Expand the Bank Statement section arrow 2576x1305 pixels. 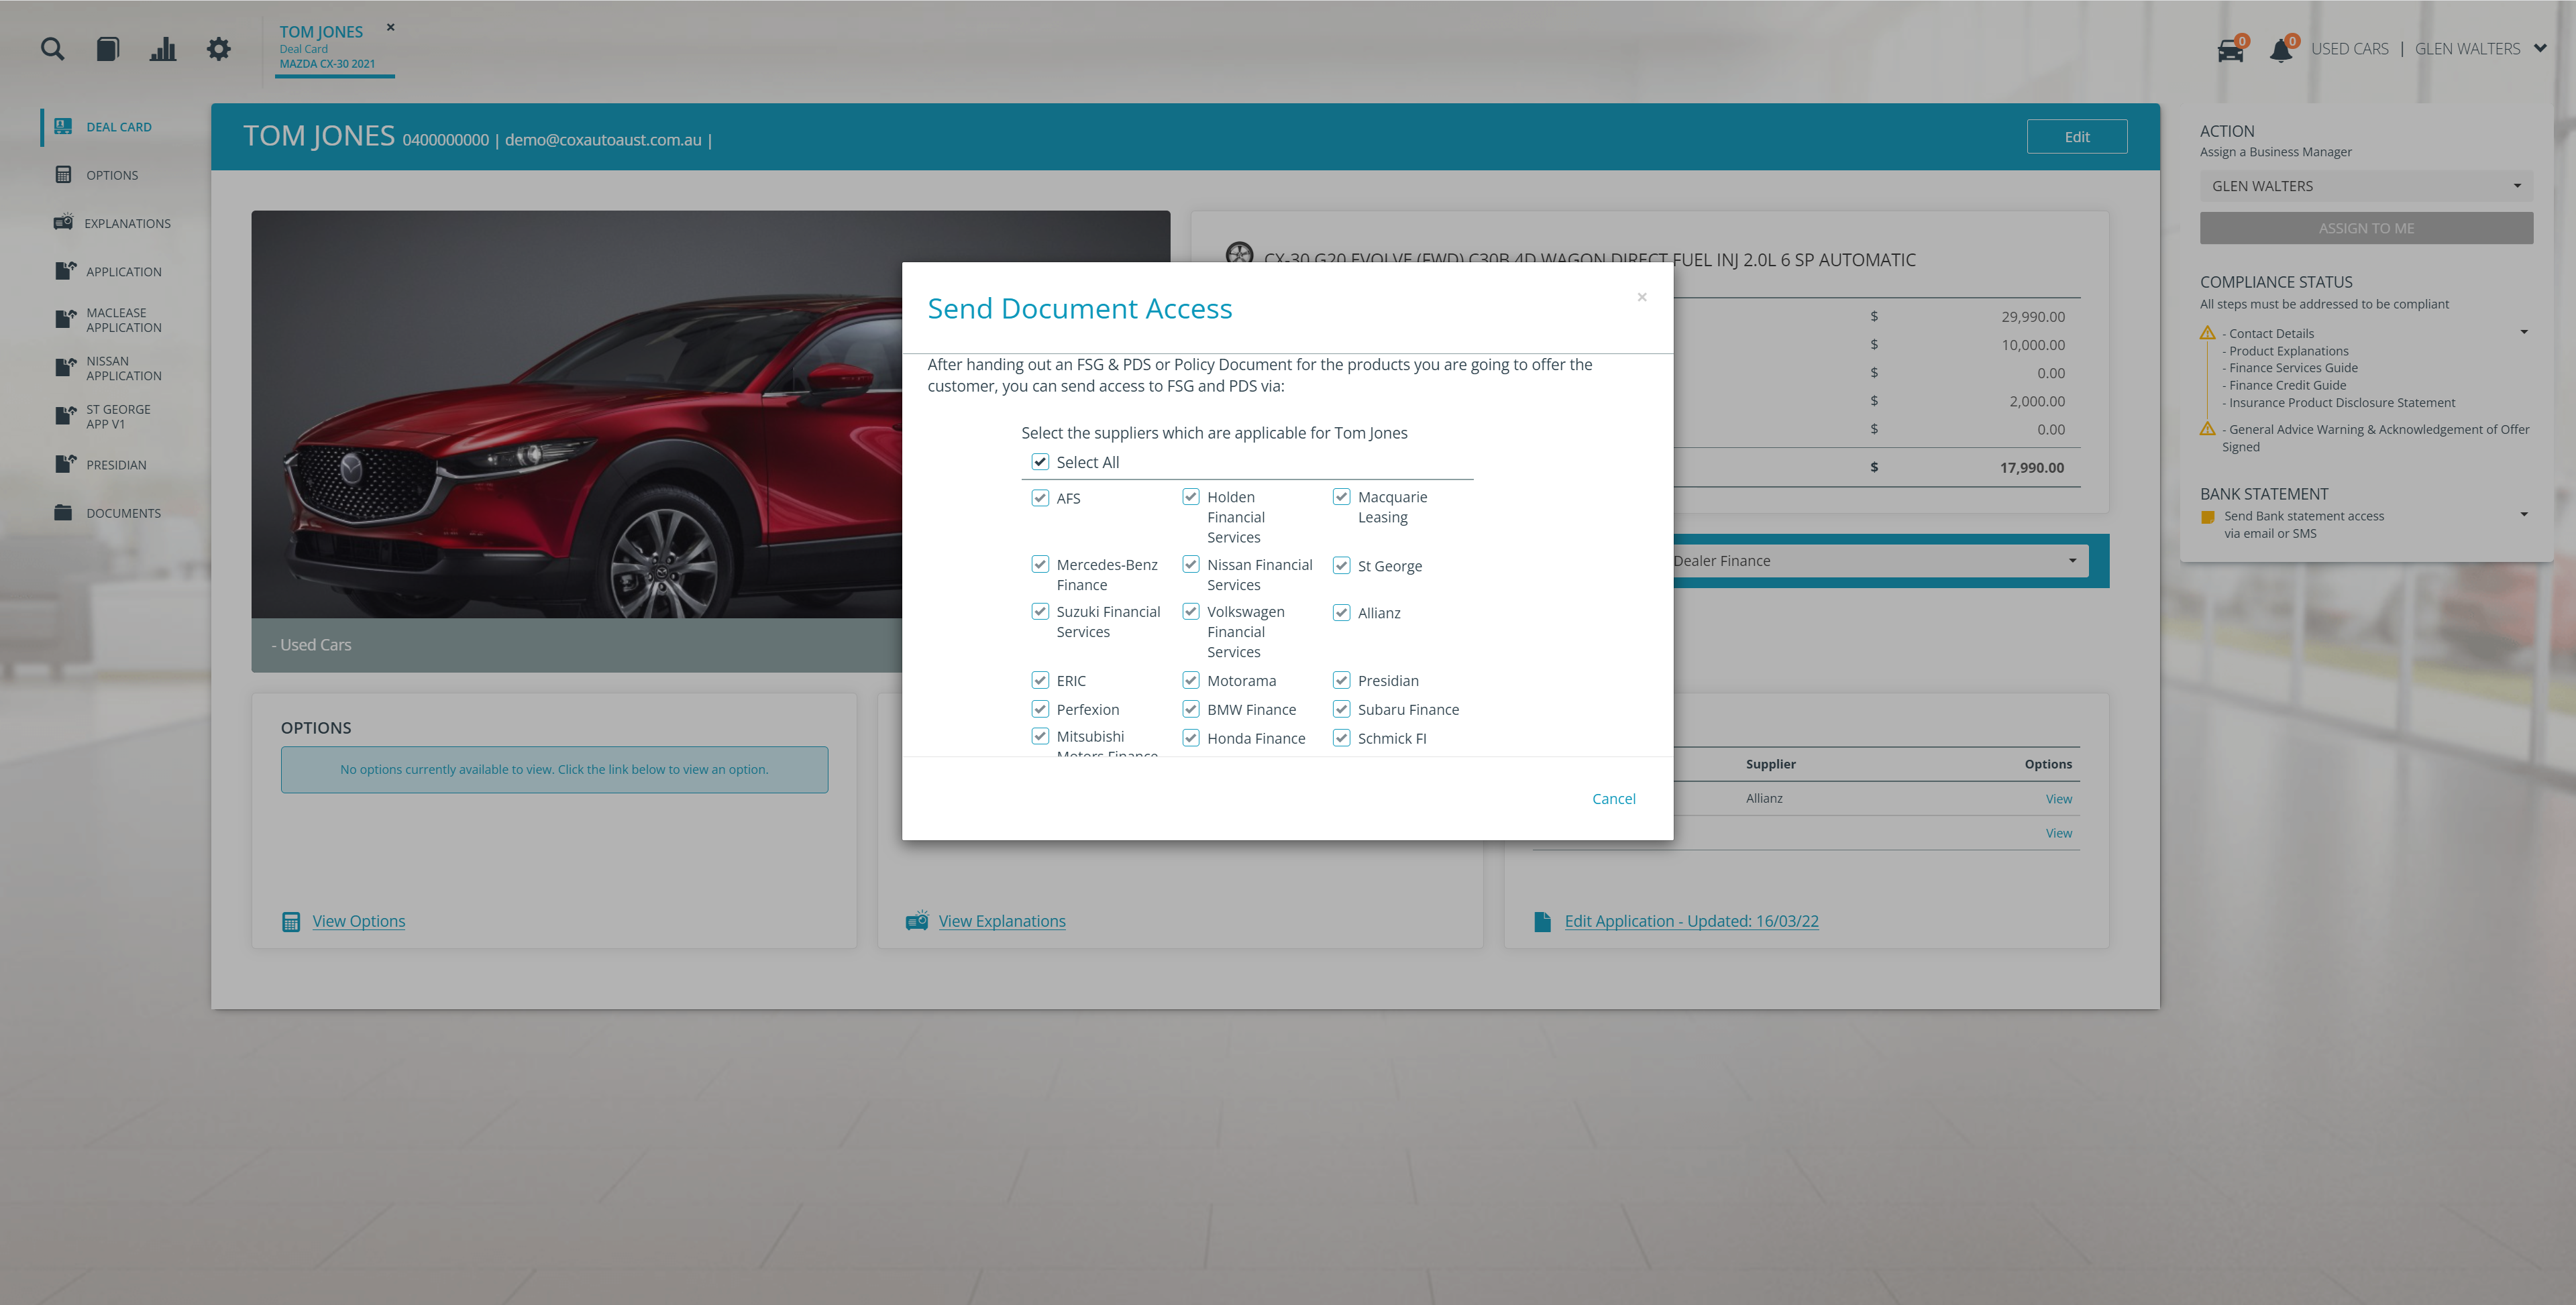pos(2524,515)
